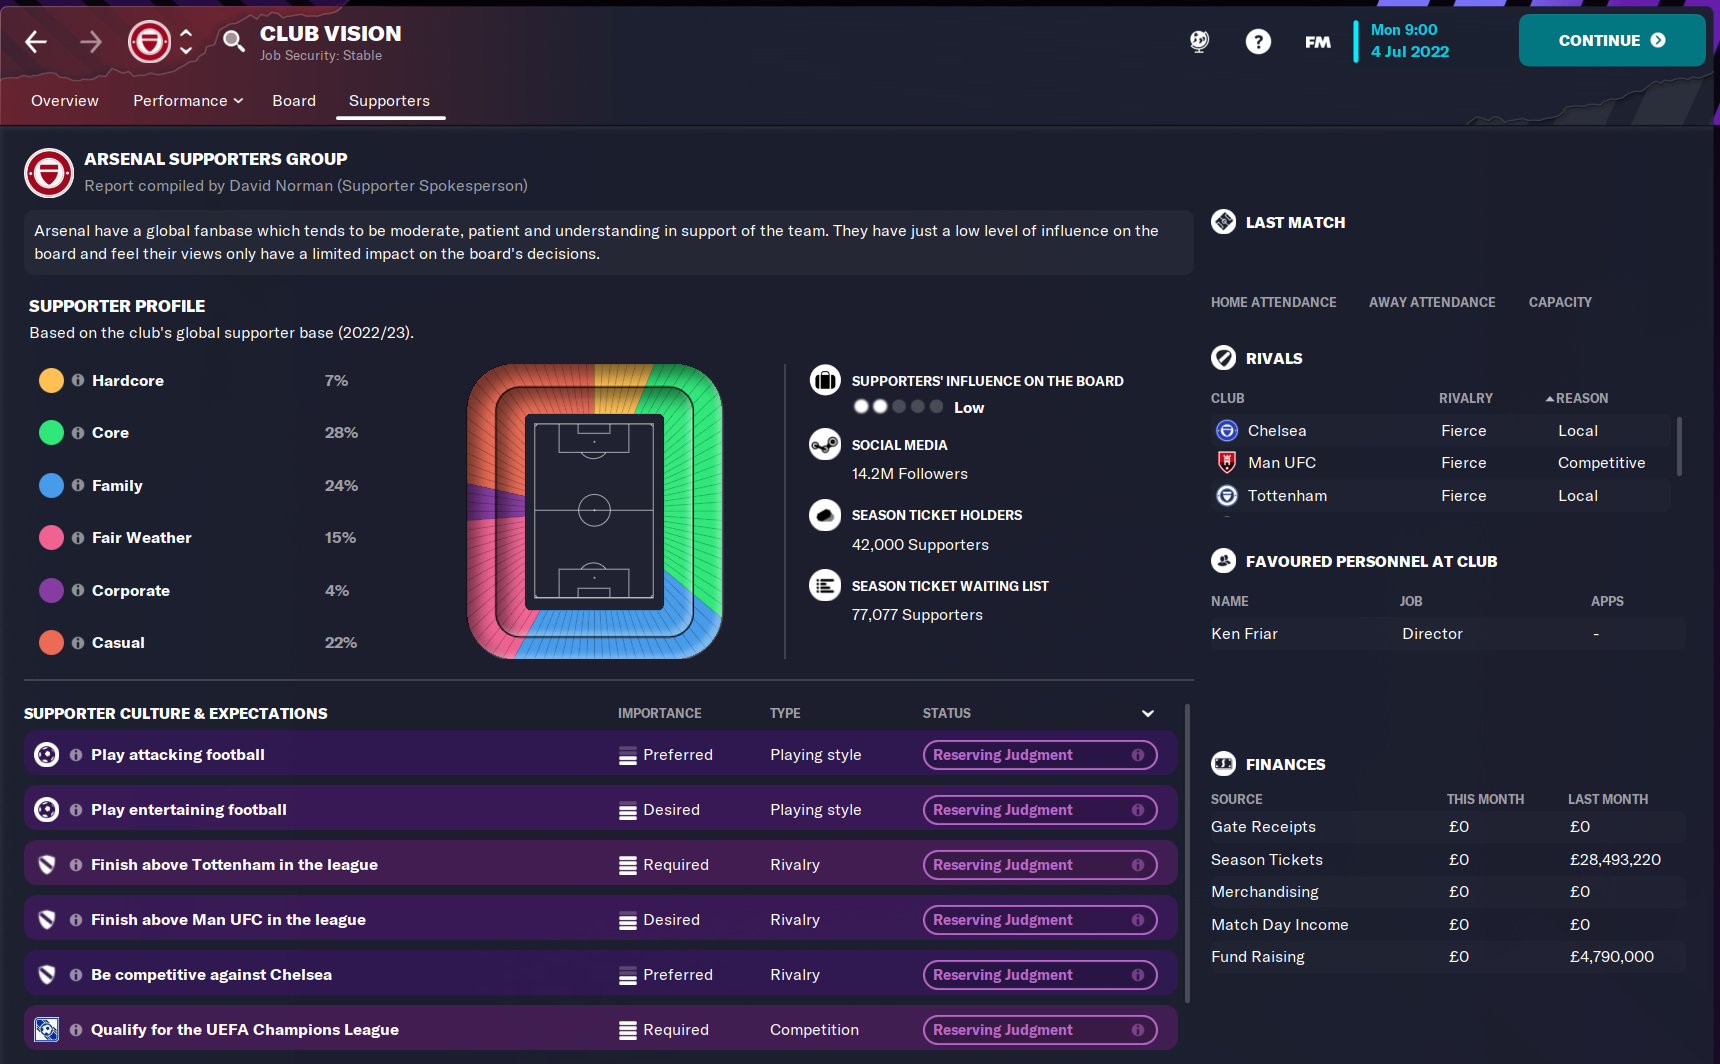Switch to the Board tab
Screen dimensions: 1720x1064
294,101
